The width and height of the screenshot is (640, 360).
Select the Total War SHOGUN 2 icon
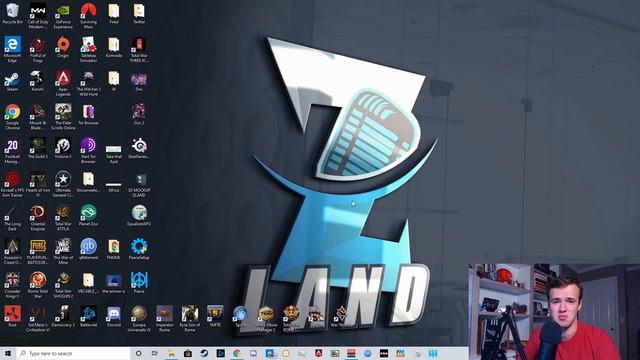coord(63,285)
